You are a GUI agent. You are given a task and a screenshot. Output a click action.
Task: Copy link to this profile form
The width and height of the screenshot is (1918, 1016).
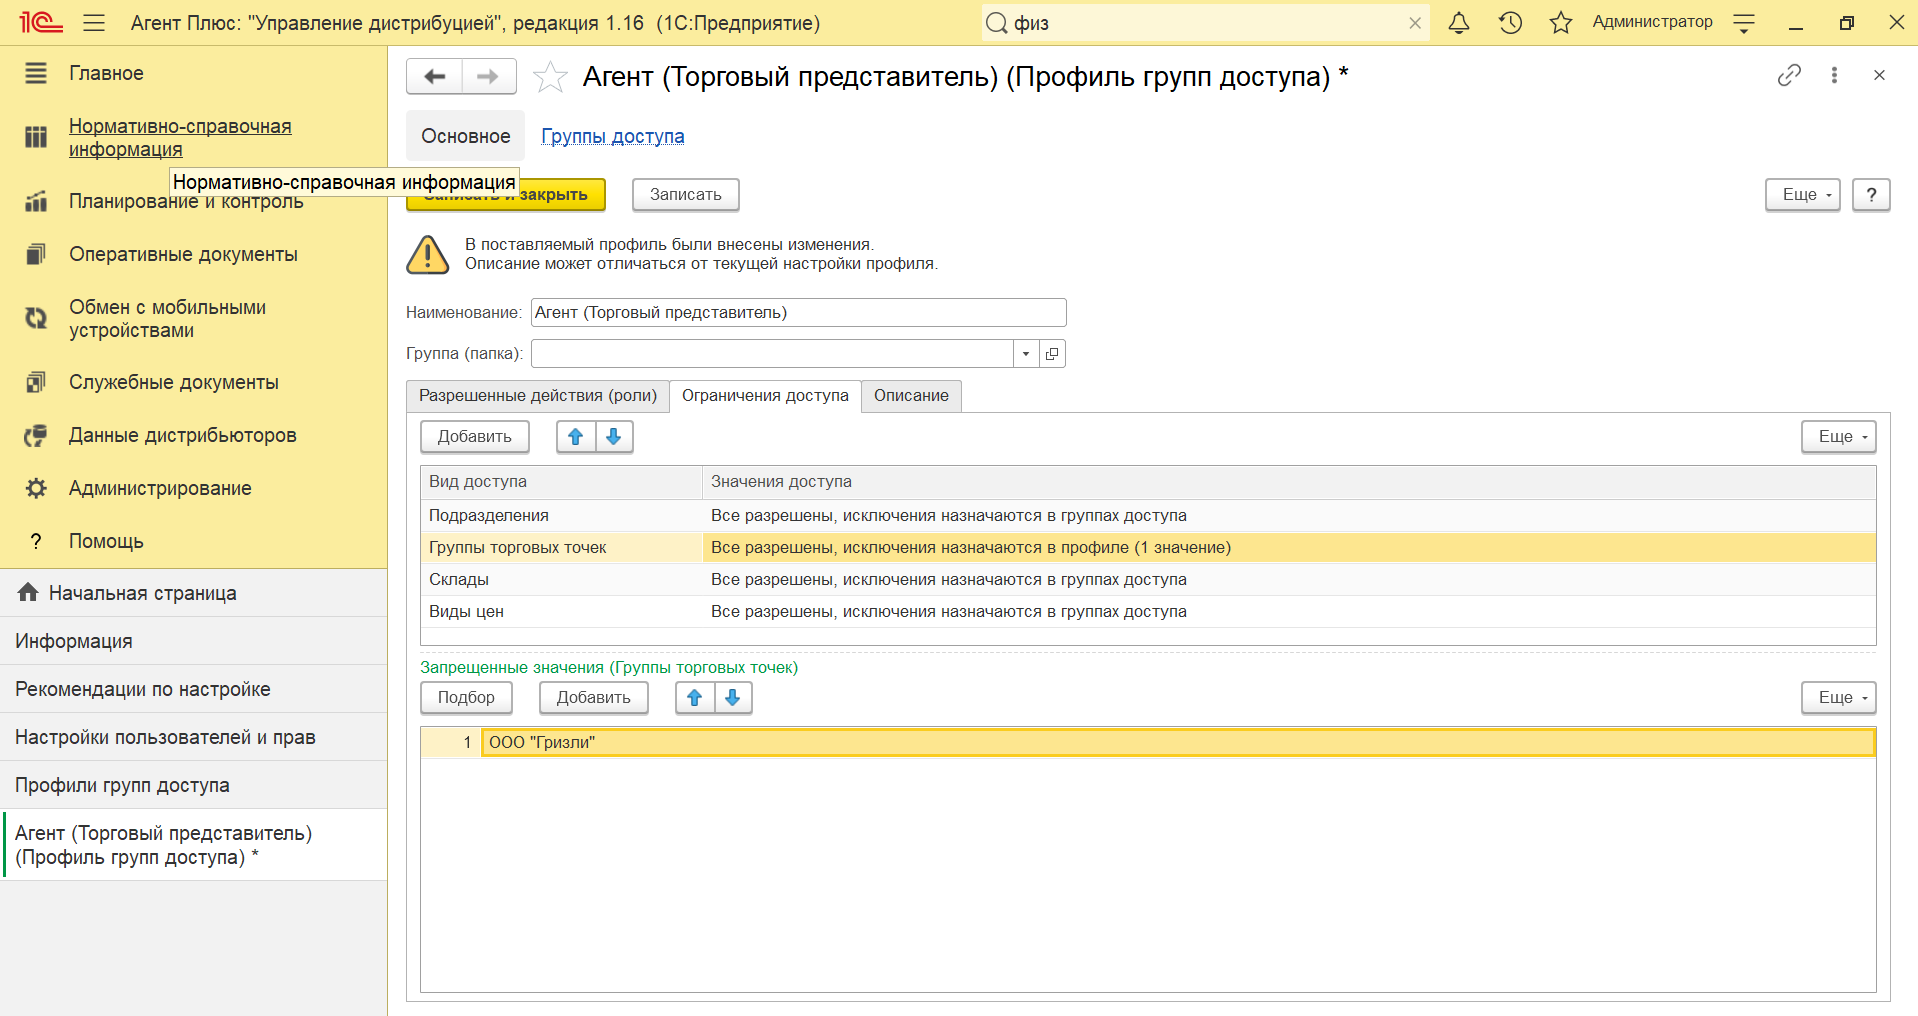(x=1789, y=75)
